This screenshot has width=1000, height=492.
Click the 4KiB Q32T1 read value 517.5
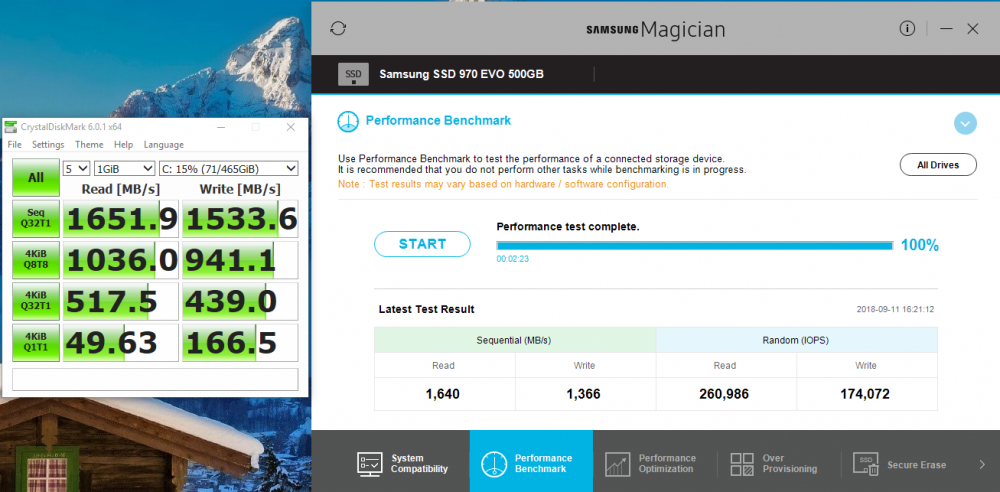(x=121, y=301)
